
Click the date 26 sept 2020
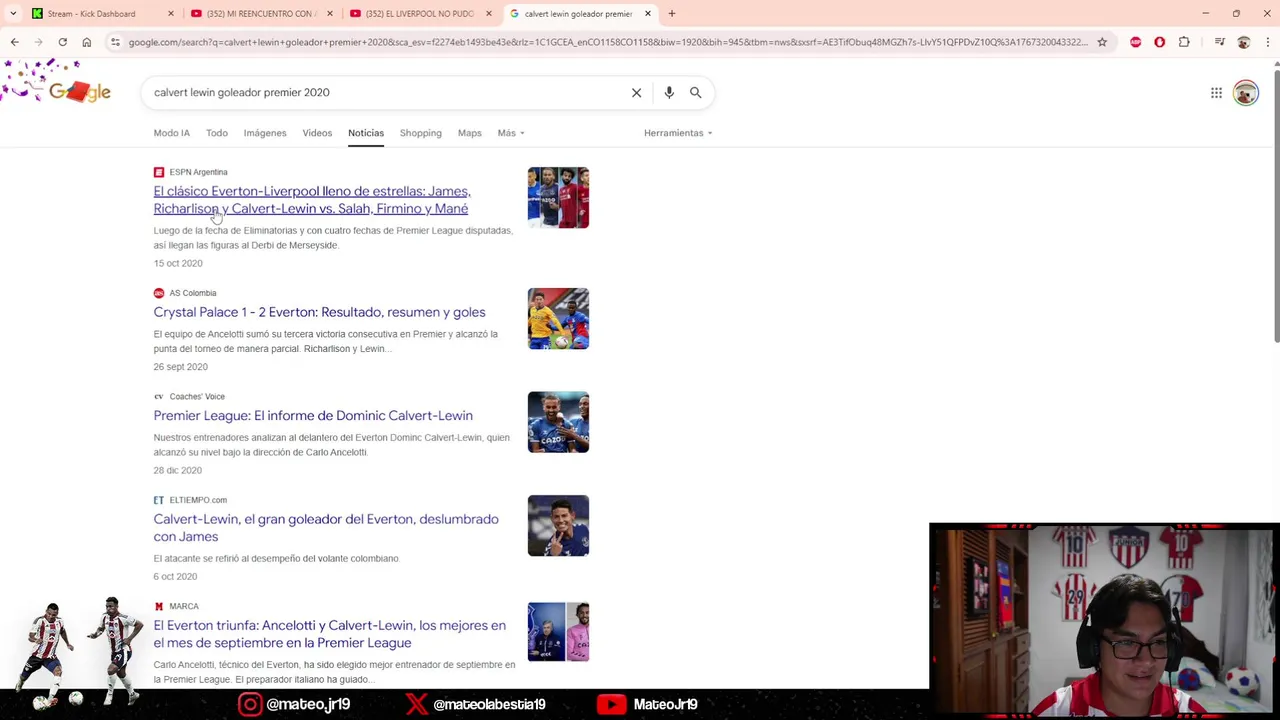click(x=180, y=367)
